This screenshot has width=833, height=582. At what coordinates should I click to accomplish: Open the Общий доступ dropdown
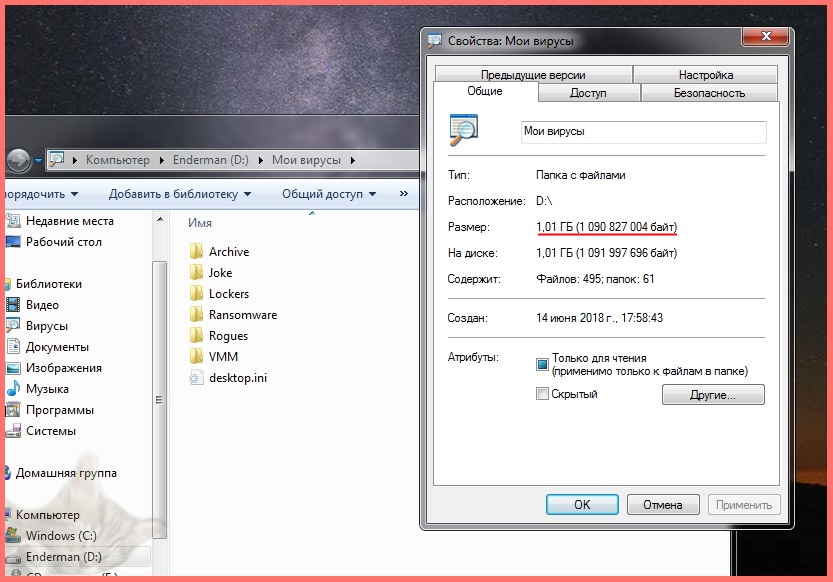click(329, 194)
